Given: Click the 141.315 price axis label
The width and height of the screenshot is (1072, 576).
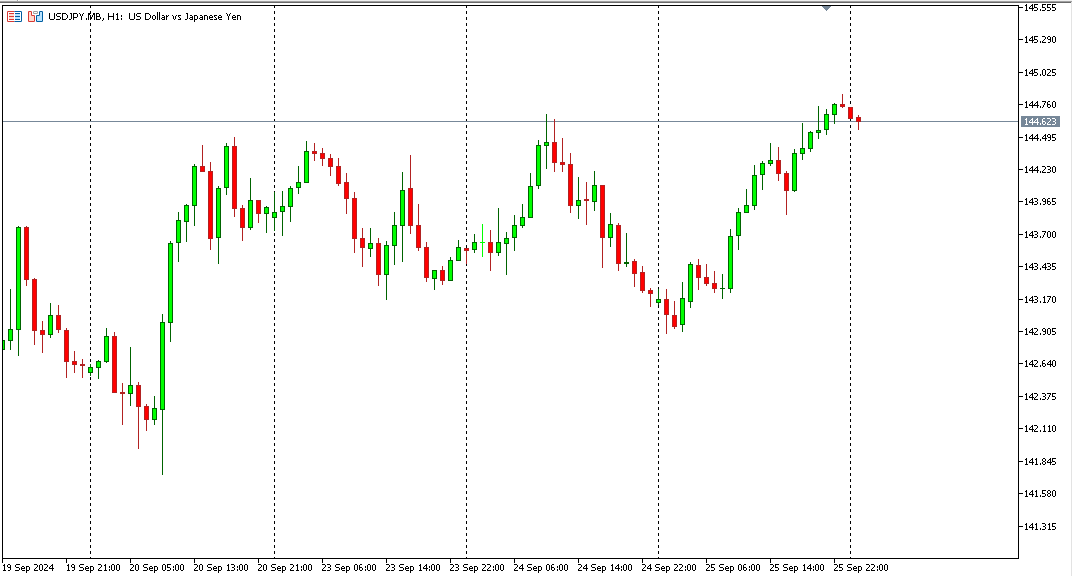Looking at the screenshot, I should coord(1040,526).
